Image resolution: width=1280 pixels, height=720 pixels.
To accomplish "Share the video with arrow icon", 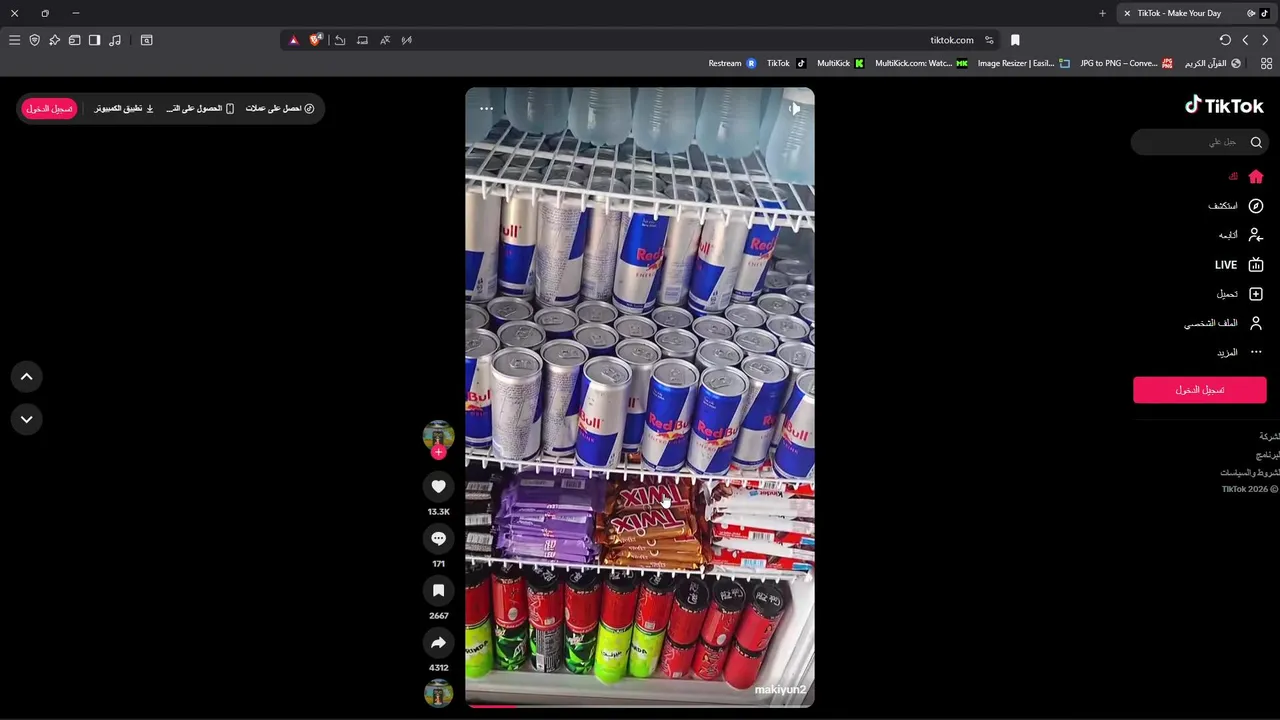I will [438, 642].
